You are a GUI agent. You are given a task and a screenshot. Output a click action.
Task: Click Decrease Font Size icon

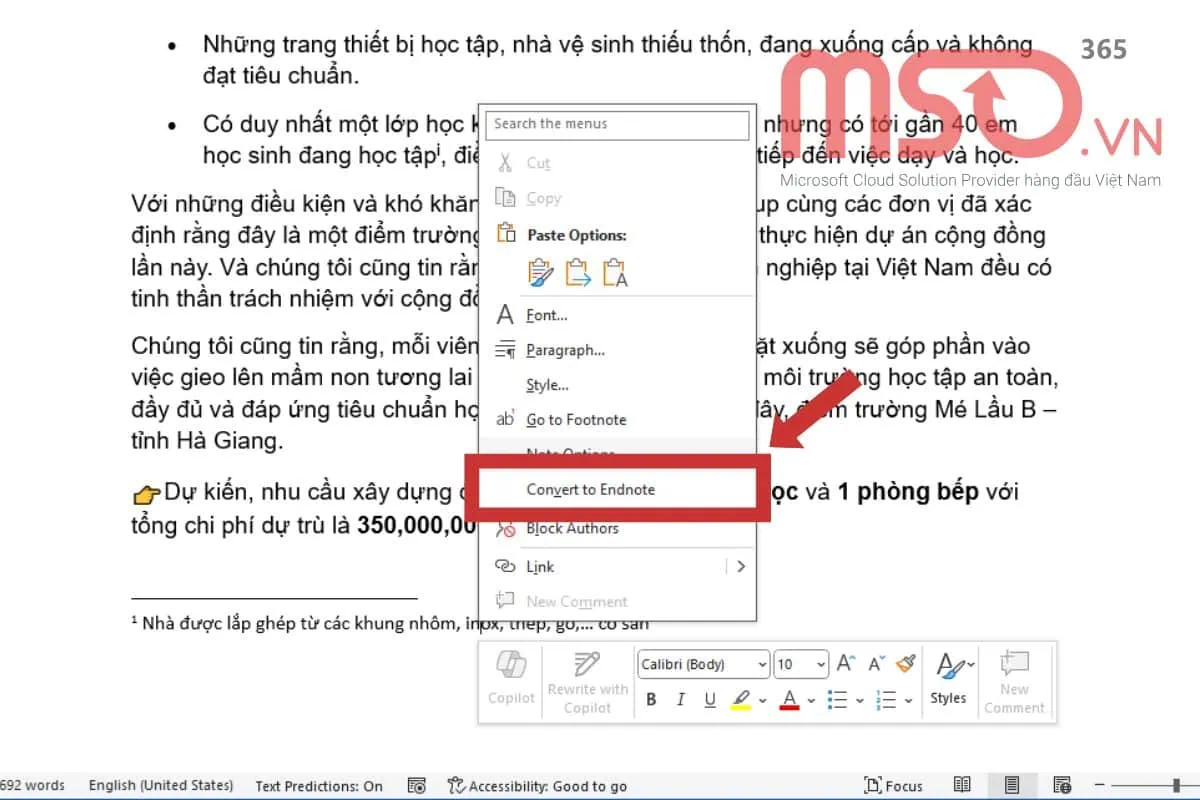pyautogui.click(x=876, y=664)
